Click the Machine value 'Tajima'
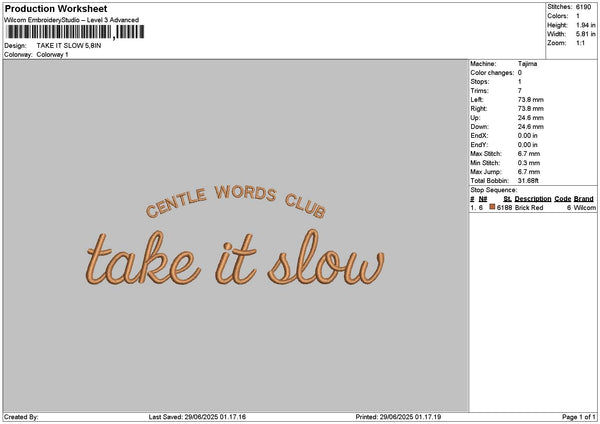This screenshot has height=424, width=600. point(527,64)
